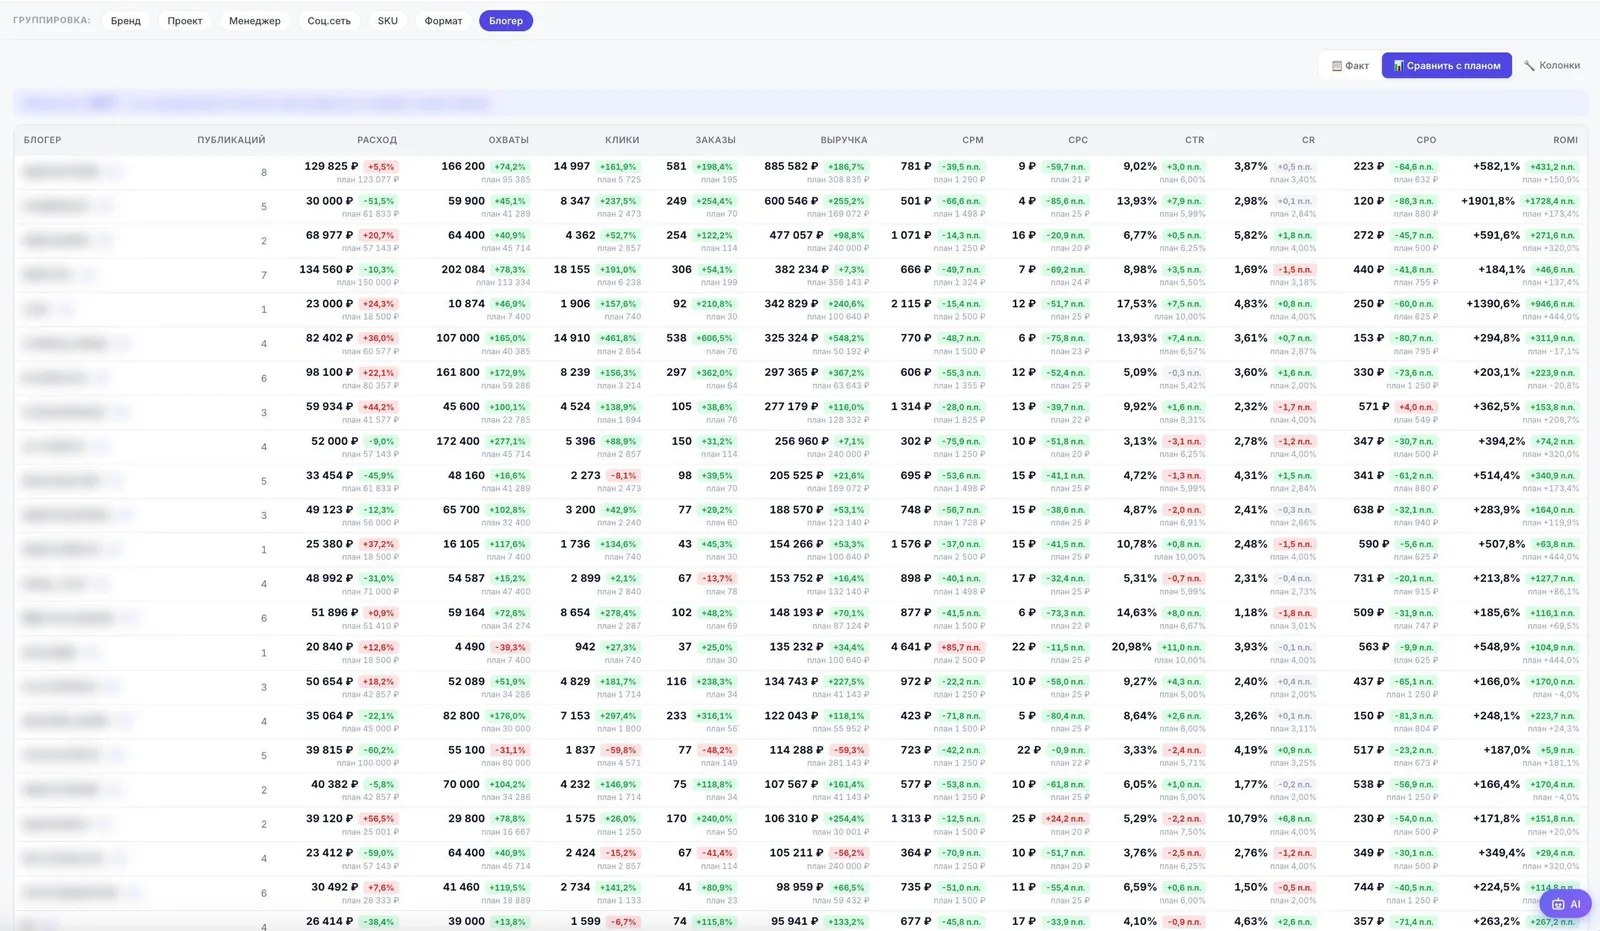The height and width of the screenshot is (931, 1600).
Task: Click the +606,5% orders delta badge
Action: [x=714, y=339]
